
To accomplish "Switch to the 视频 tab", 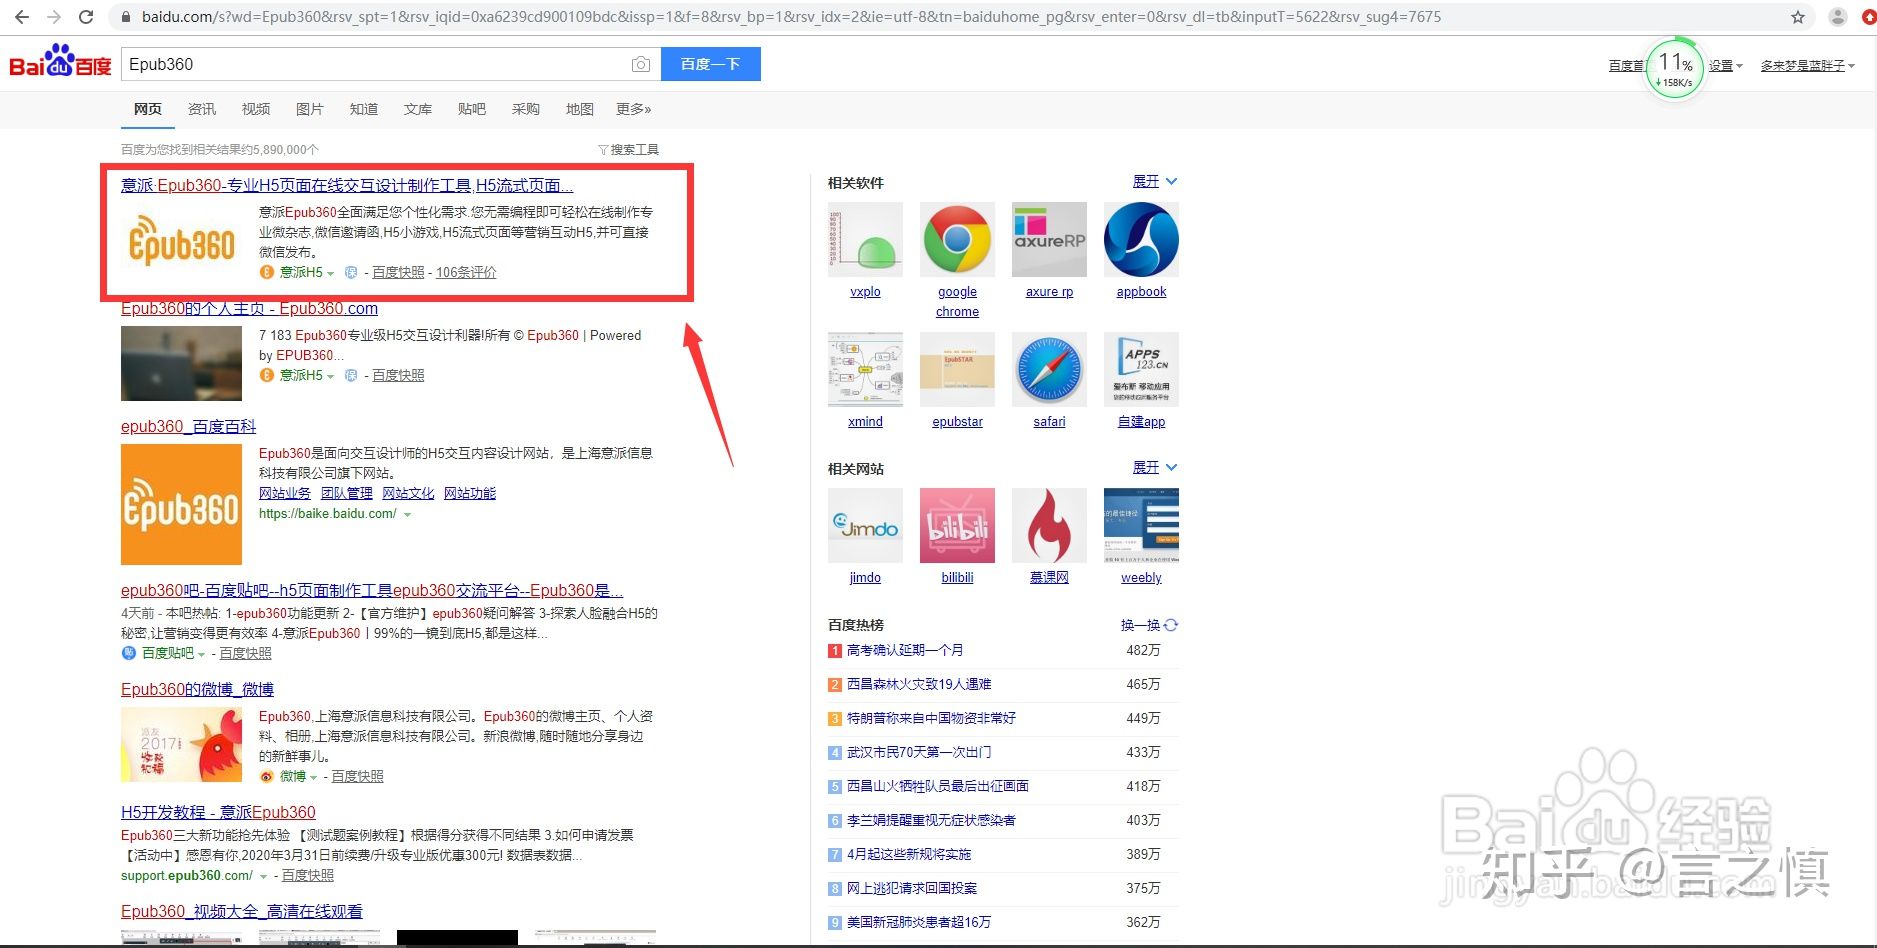I will click(256, 109).
